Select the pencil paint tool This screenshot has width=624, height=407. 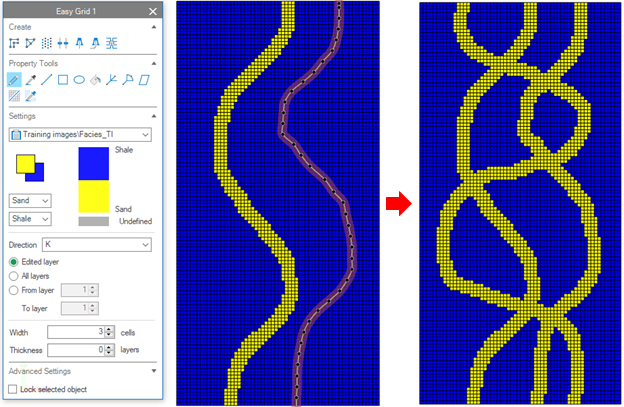click(x=14, y=79)
